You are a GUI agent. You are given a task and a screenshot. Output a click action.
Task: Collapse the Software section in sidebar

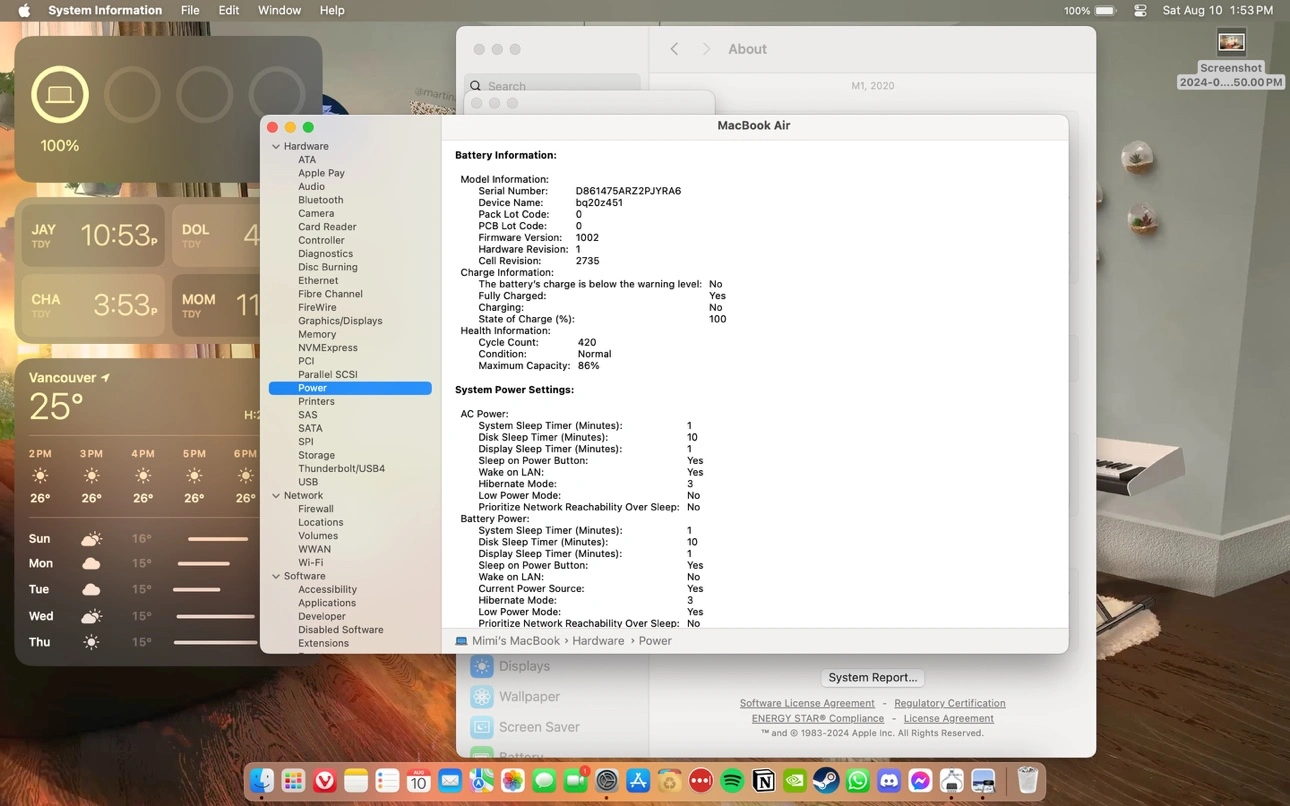(276, 577)
